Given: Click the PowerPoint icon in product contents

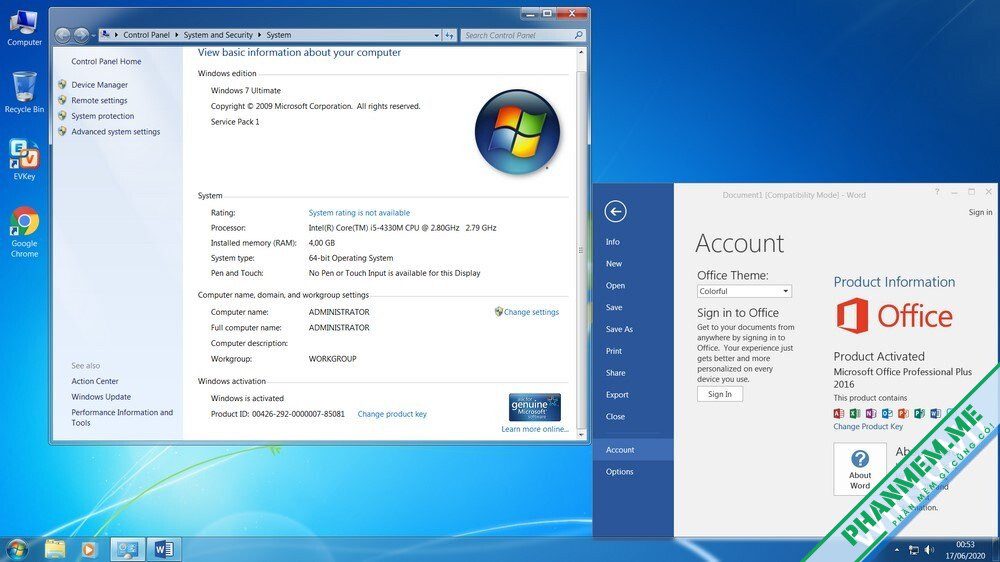Looking at the screenshot, I should [903, 413].
